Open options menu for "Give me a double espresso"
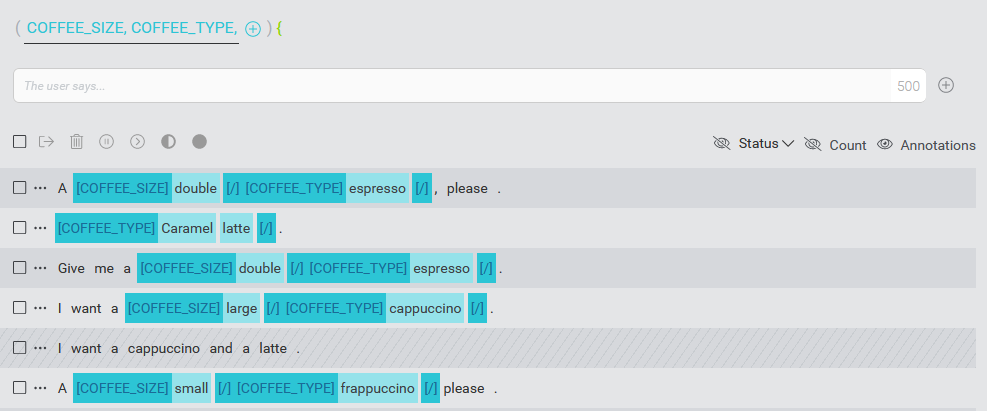The width and height of the screenshot is (987, 411). point(41,268)
